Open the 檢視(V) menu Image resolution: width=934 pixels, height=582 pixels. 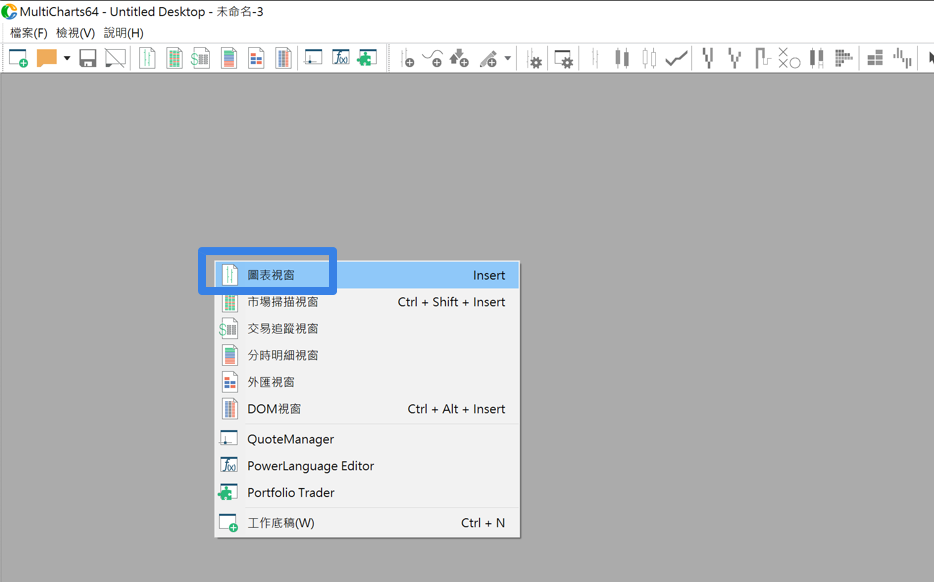click(76, 33)
